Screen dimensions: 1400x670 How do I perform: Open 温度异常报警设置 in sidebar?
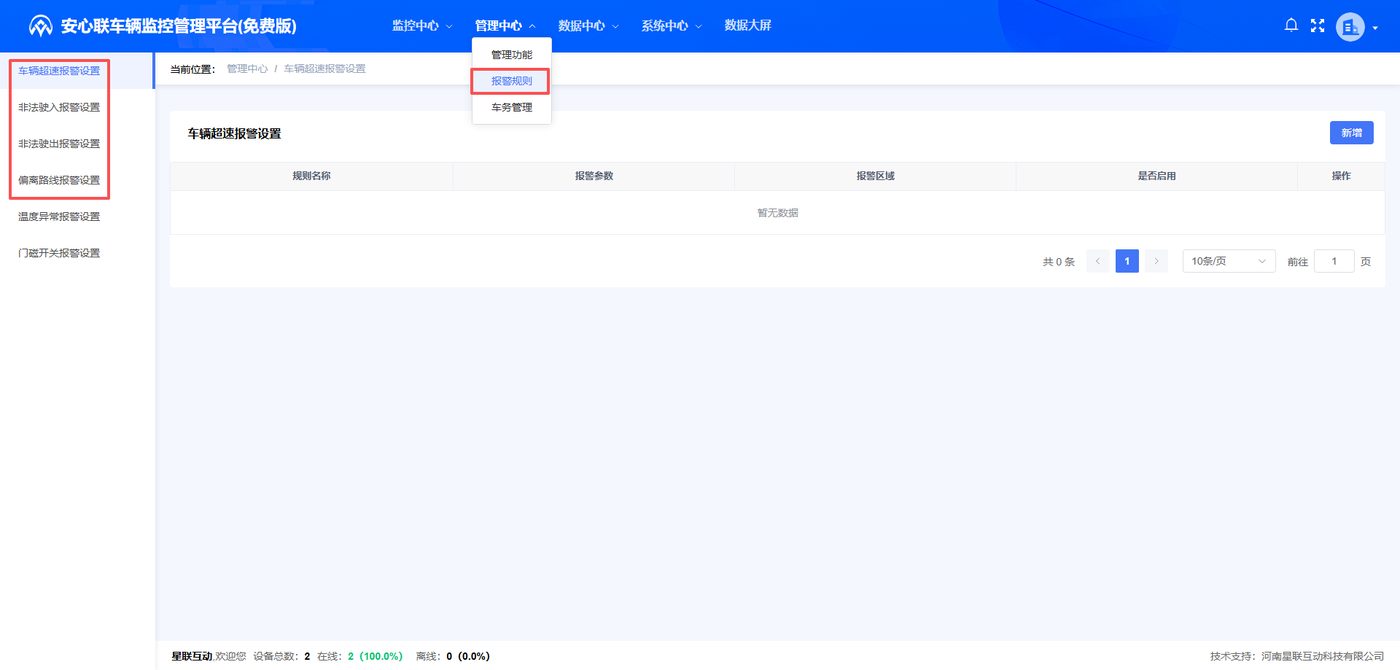[59, 216]
